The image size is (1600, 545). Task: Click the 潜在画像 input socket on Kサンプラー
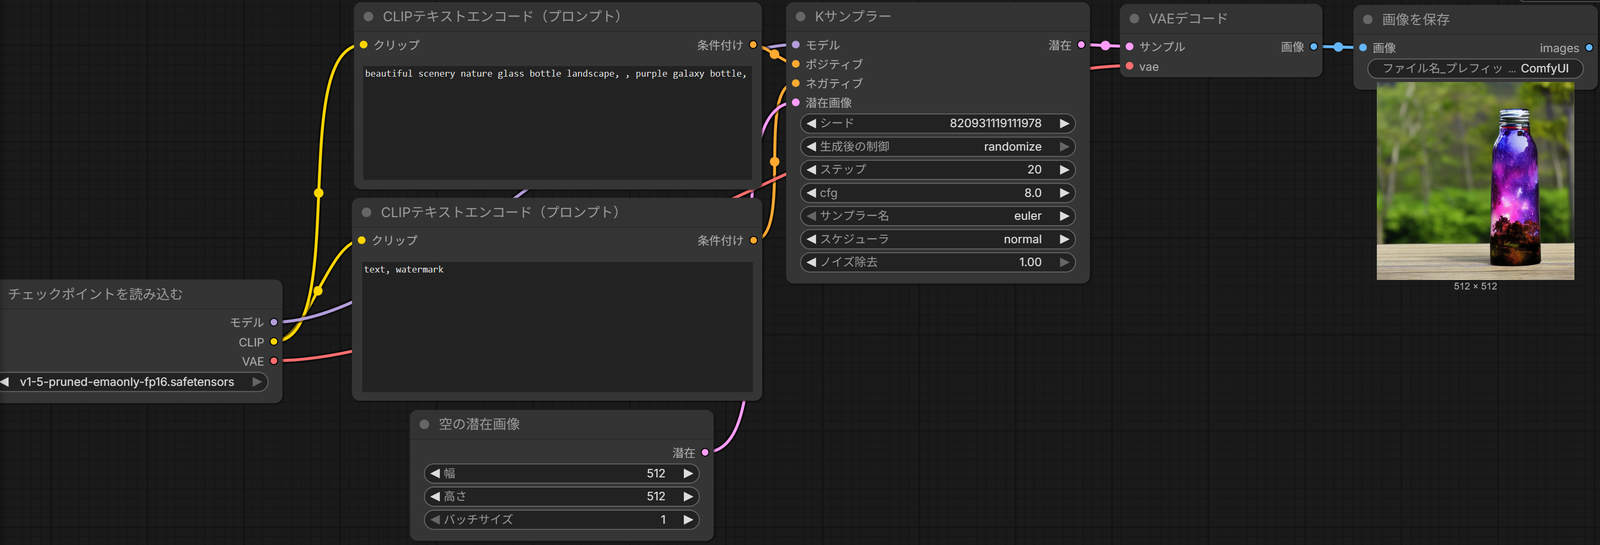pos(796,103)
